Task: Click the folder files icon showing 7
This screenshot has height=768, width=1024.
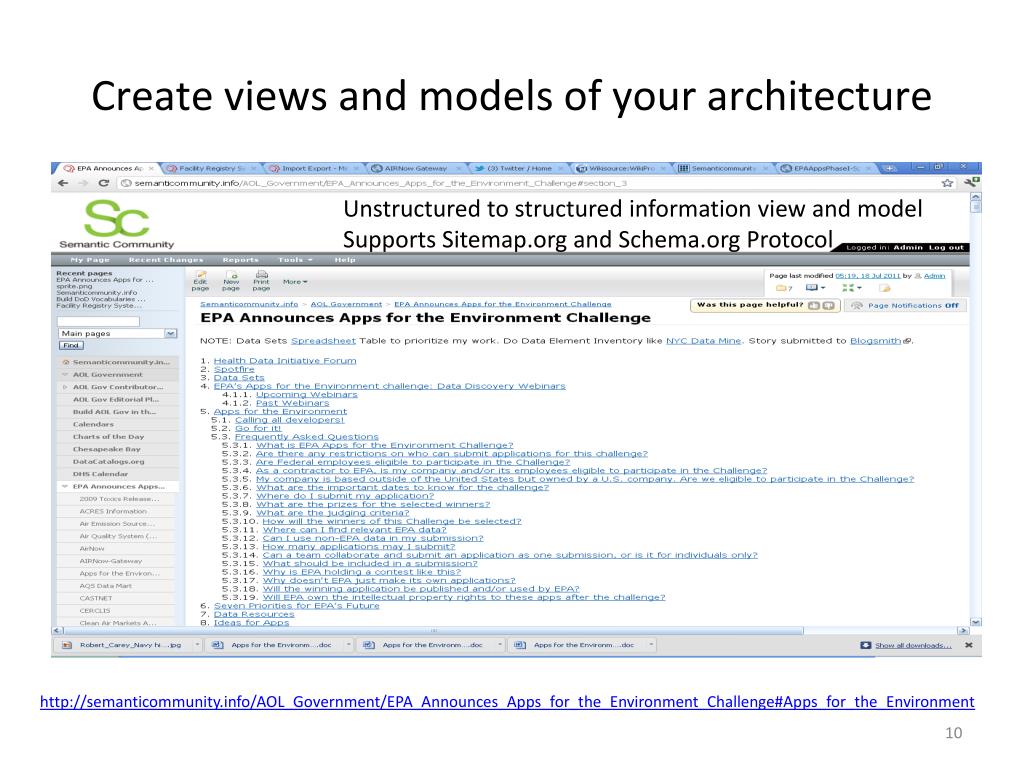Action: tap(784, 288)
